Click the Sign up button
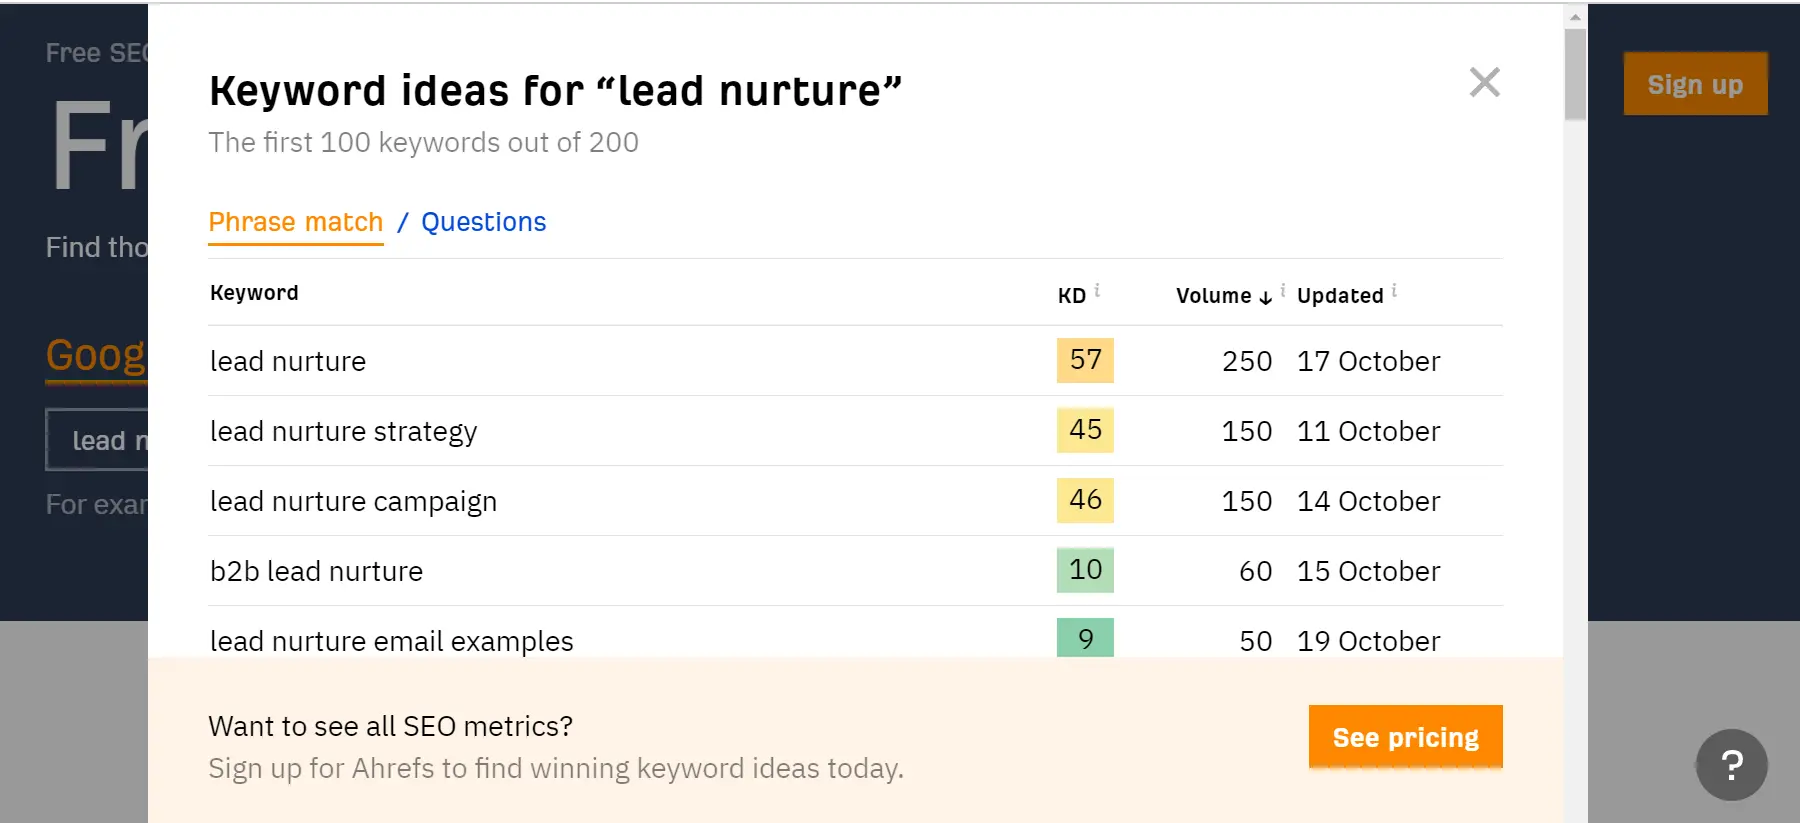 (x=1695, y=84)
